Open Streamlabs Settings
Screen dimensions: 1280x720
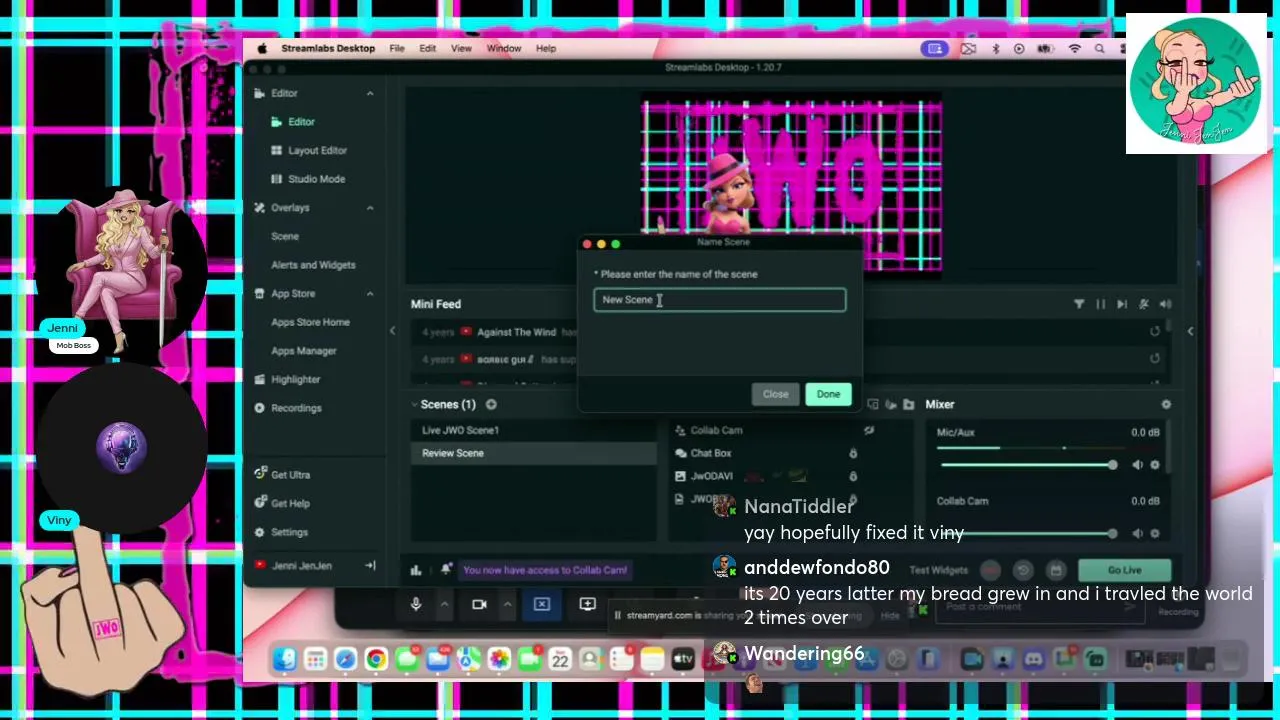289,532
